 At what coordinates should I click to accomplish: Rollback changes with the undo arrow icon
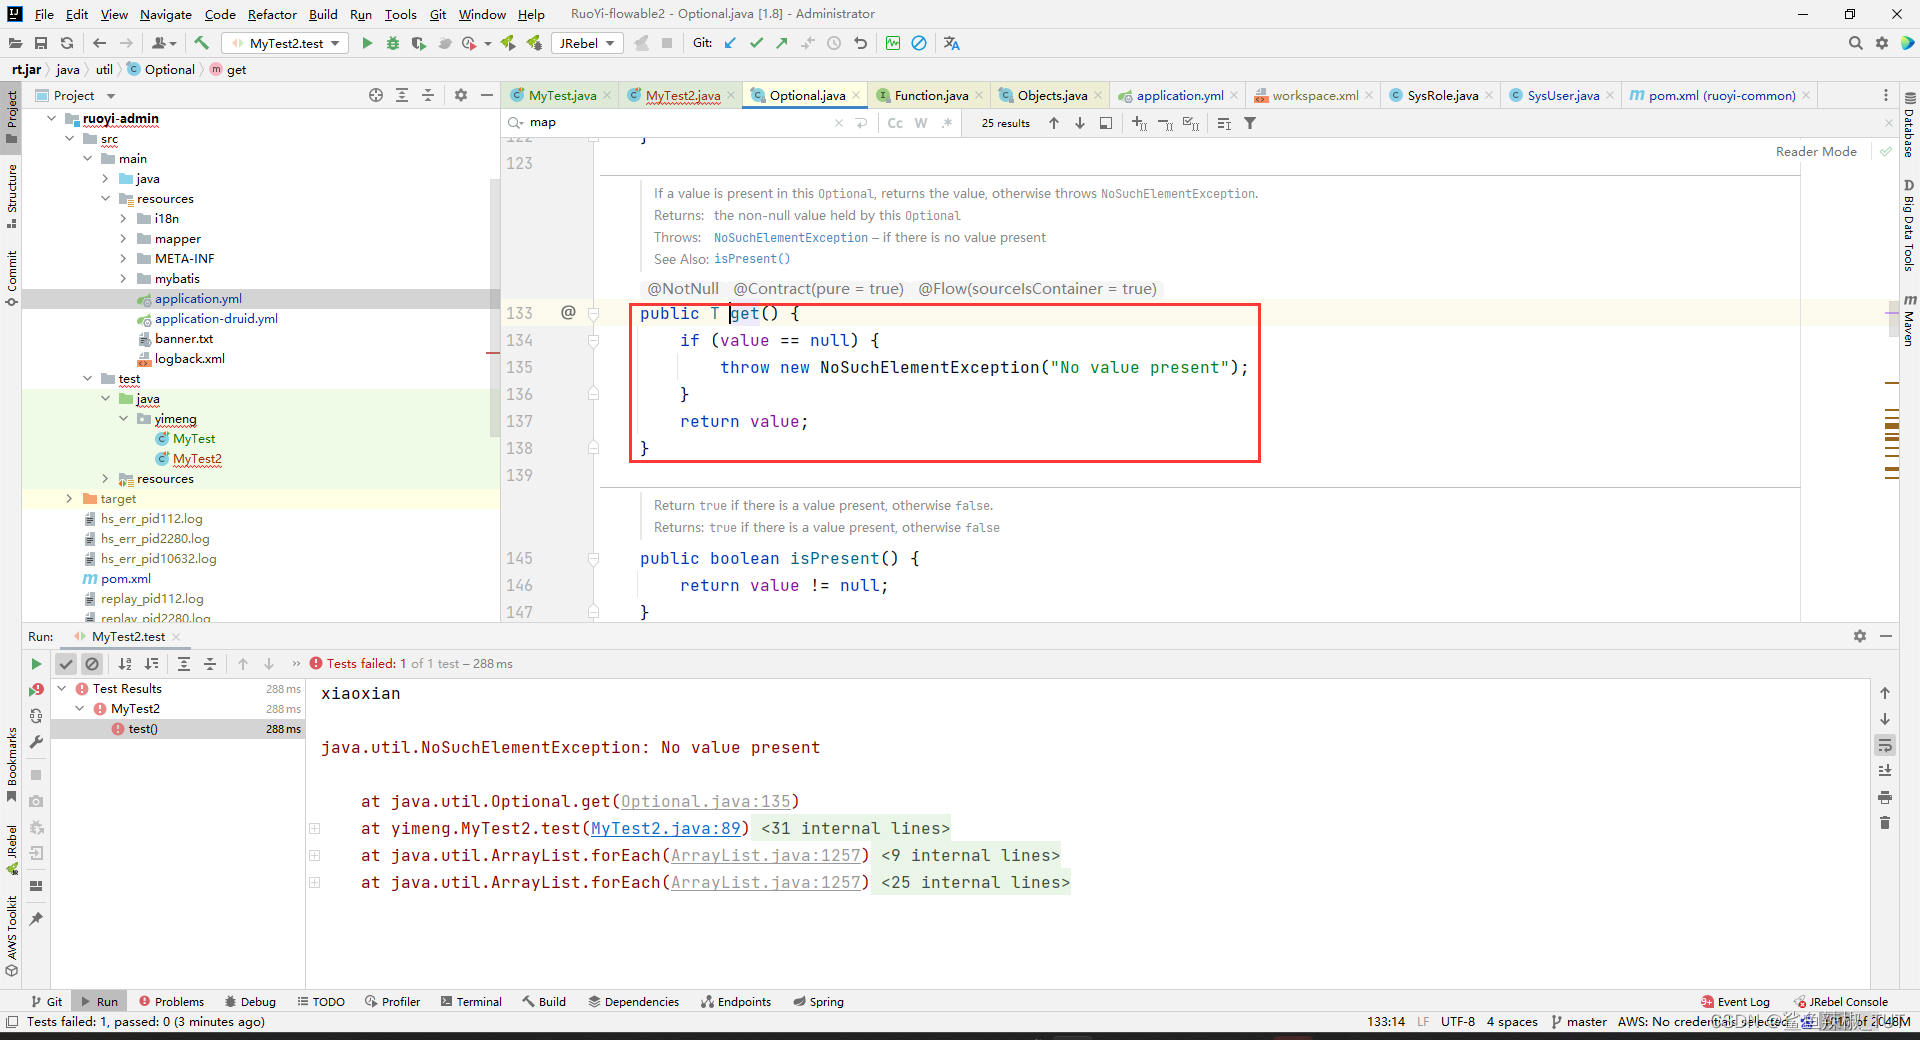pyautogui.click(x=860, y=43)
